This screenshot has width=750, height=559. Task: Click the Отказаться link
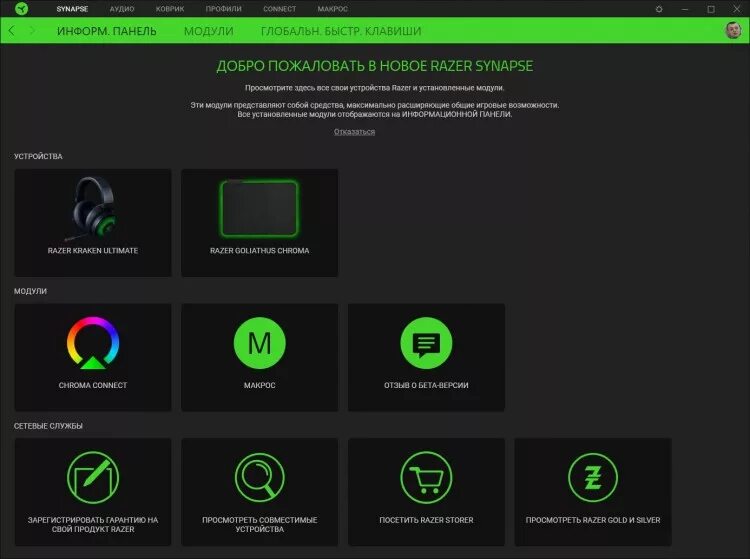pos(354,132)
